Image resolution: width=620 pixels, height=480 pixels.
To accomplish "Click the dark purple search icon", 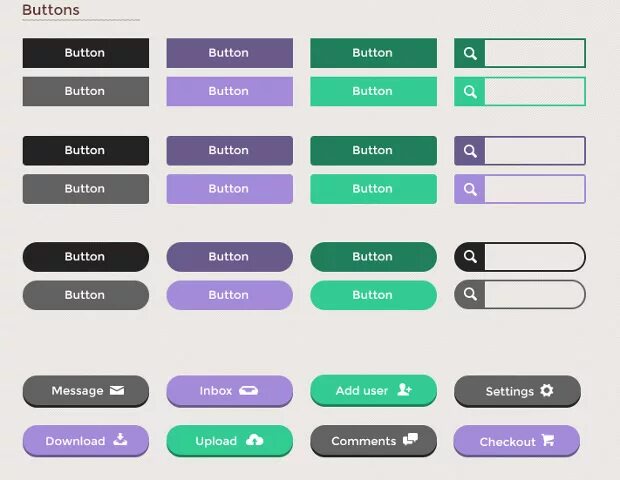I will 470,151.
